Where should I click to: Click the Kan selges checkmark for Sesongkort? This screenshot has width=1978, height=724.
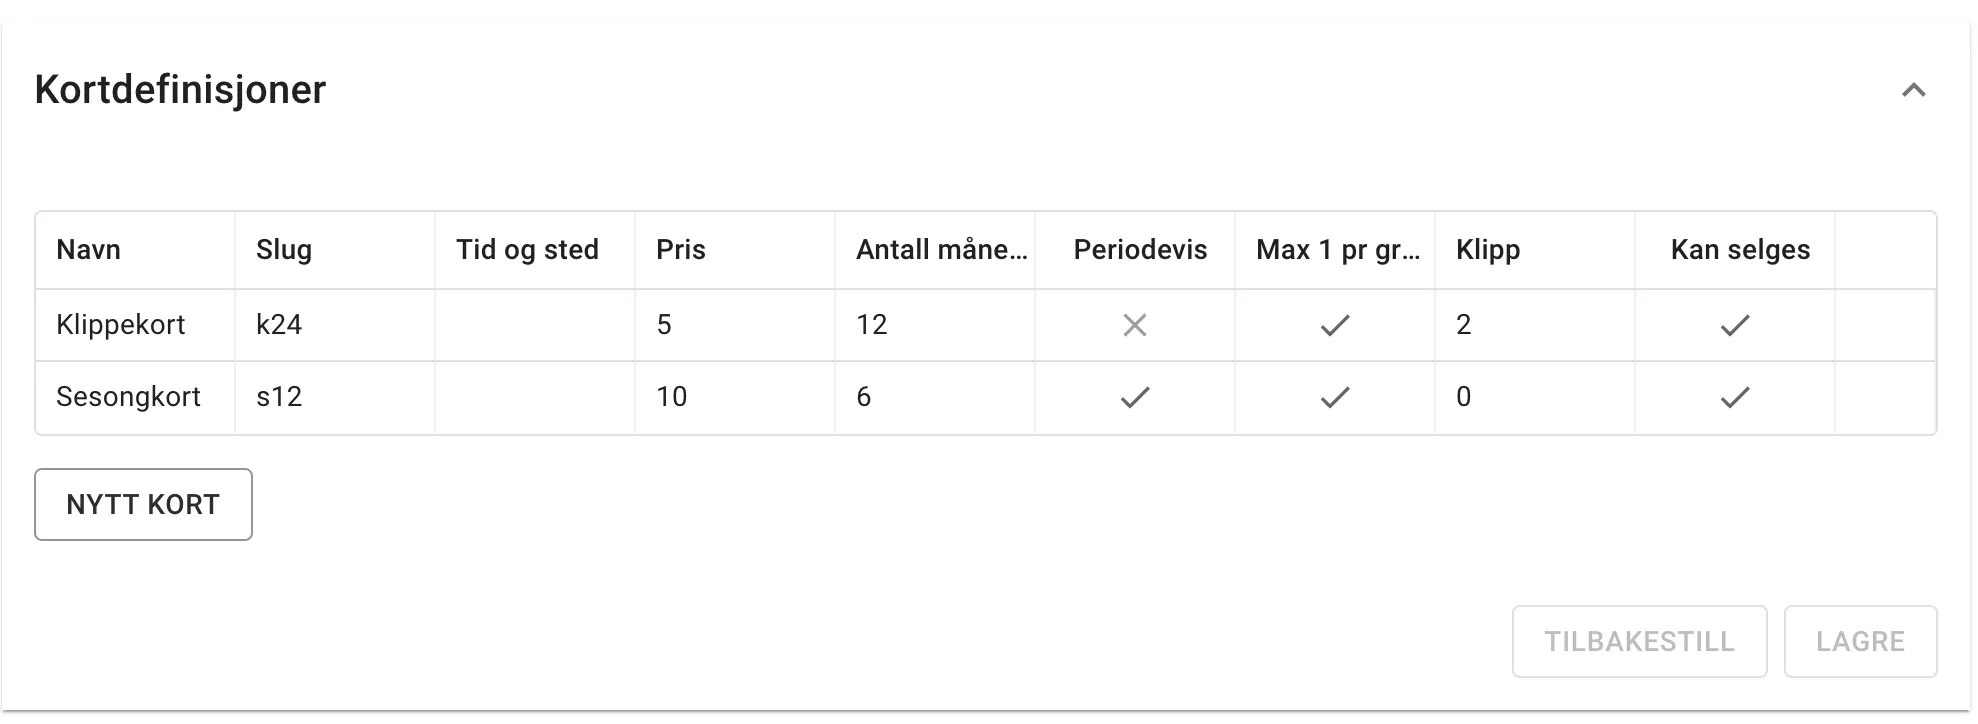pos(1735,398)
